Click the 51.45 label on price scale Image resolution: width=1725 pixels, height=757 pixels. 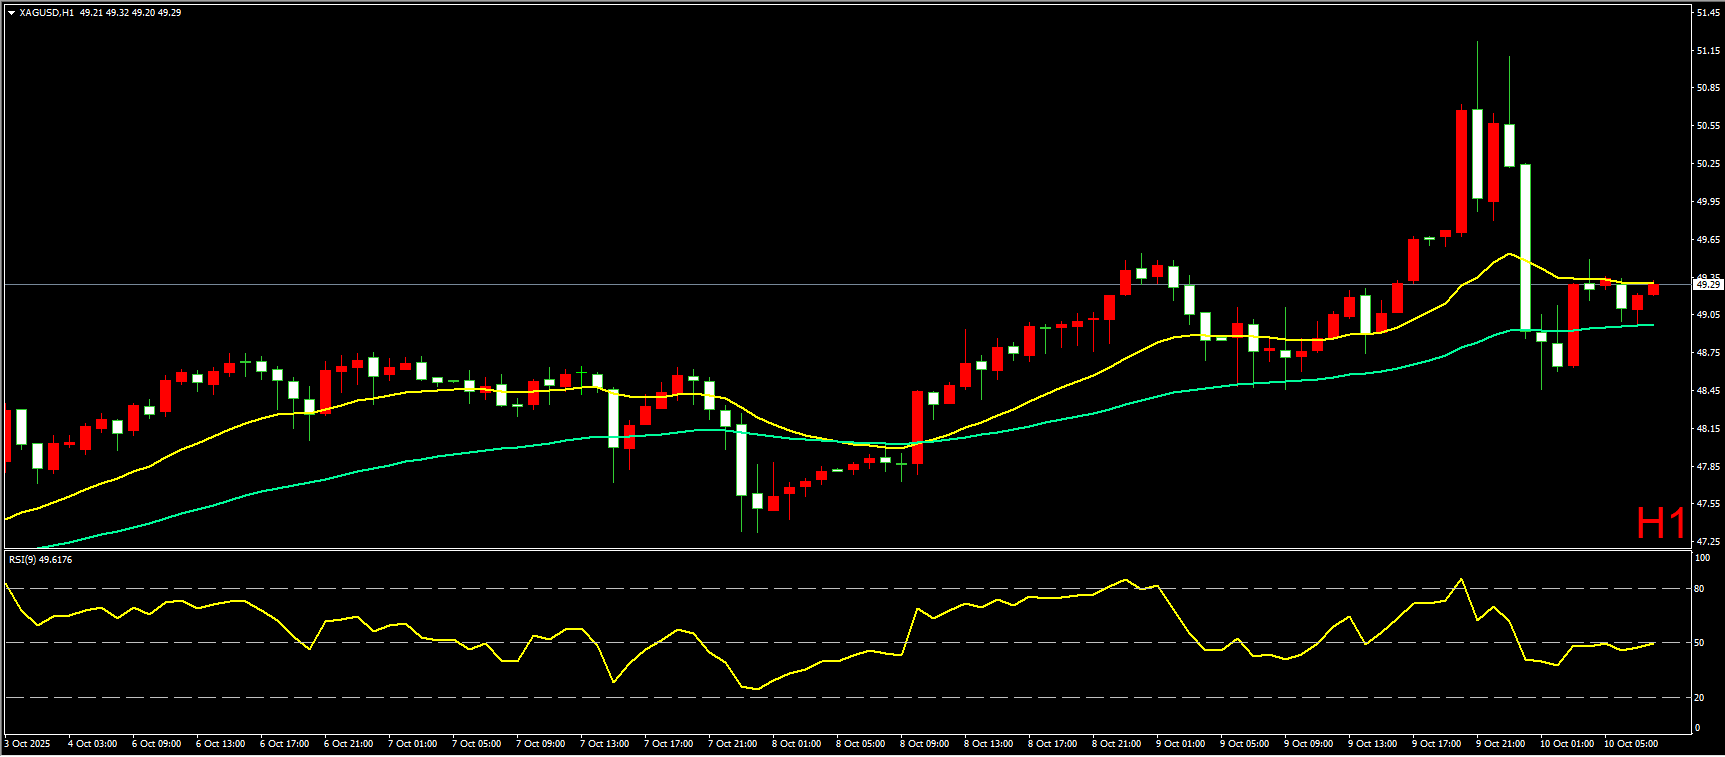1707,13
